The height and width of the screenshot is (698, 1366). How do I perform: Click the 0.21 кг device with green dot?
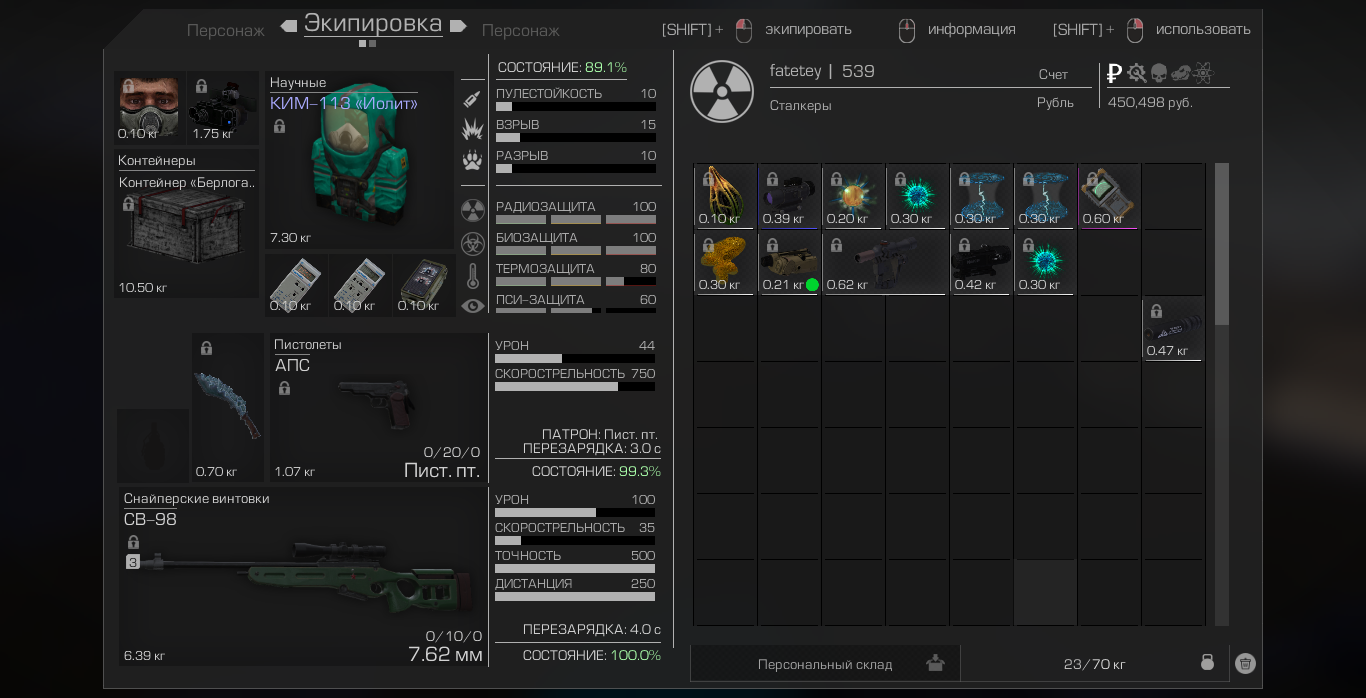pos(789,263)
